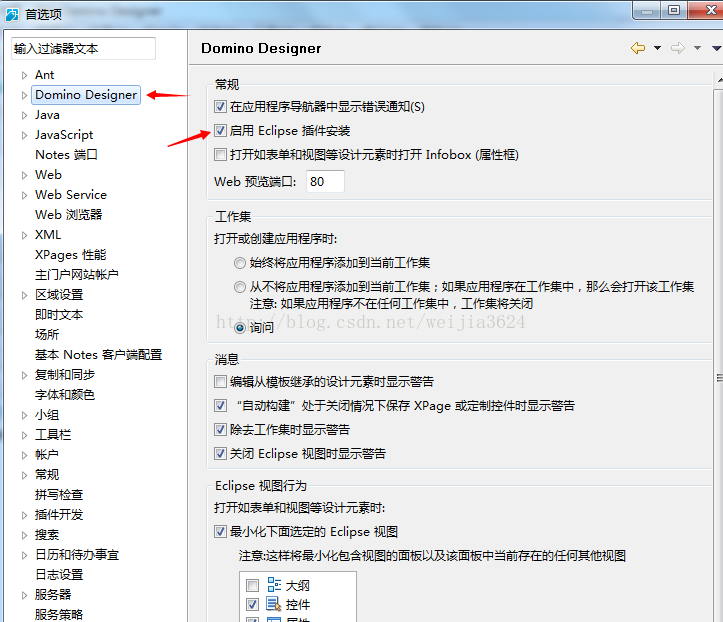Image resolution: width=723 pixels, height=622 pixels.
Task: Click the Web 预览端口 input field
Action: pyautogui.click(x=326, y=182)
